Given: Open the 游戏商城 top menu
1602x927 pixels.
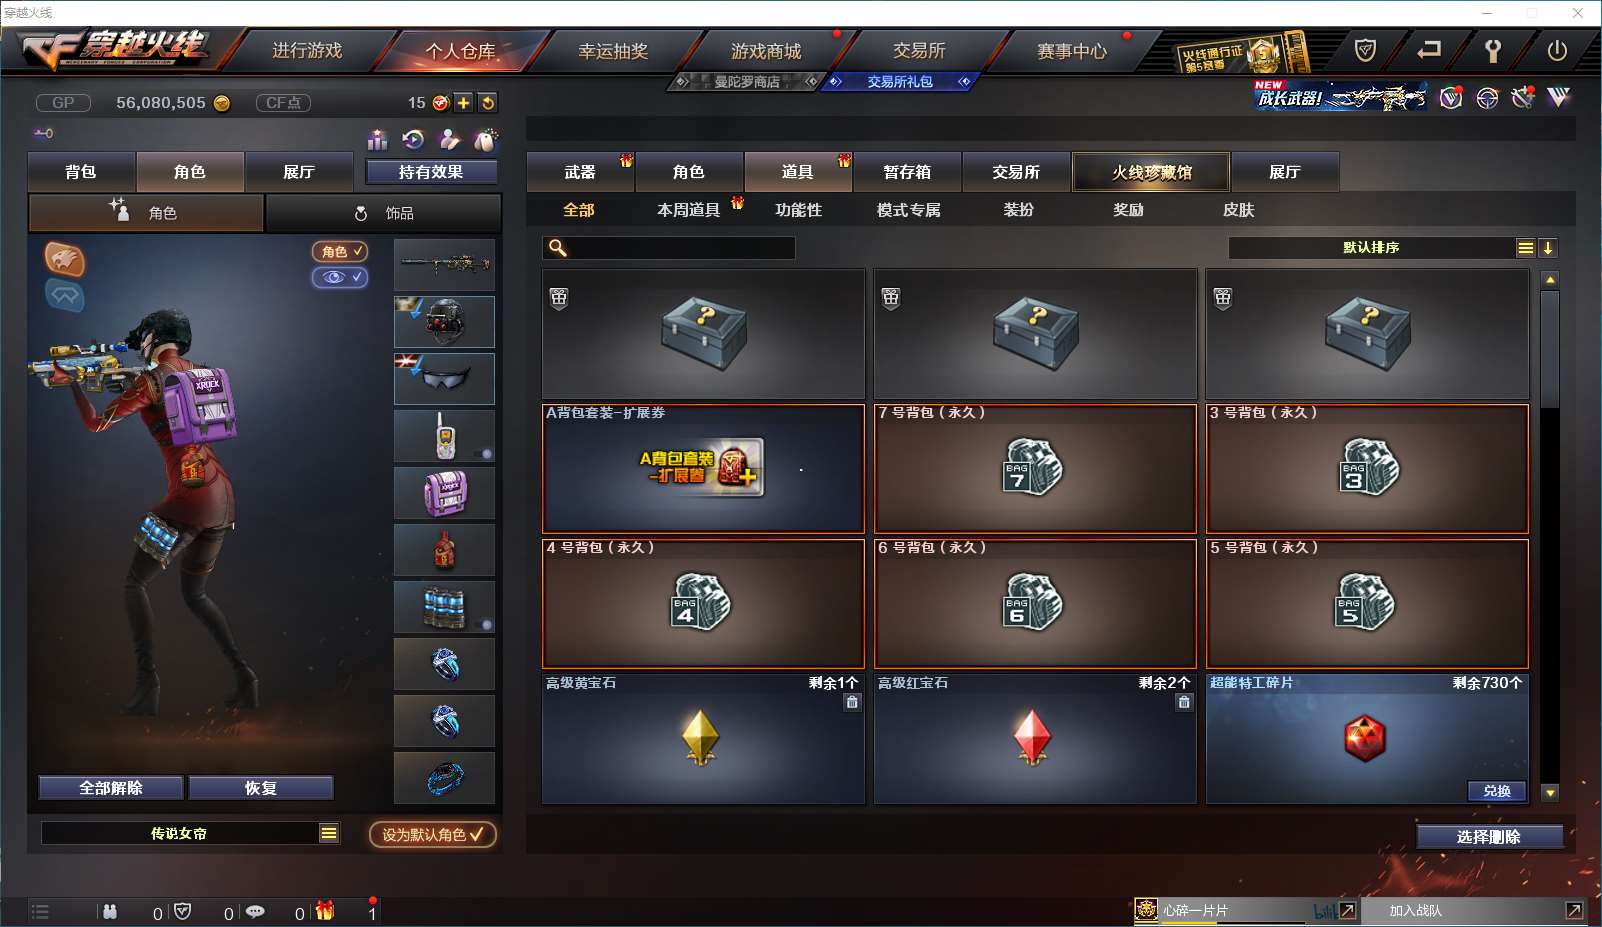Looking at the screenshot, I should (x=765, y=50).
